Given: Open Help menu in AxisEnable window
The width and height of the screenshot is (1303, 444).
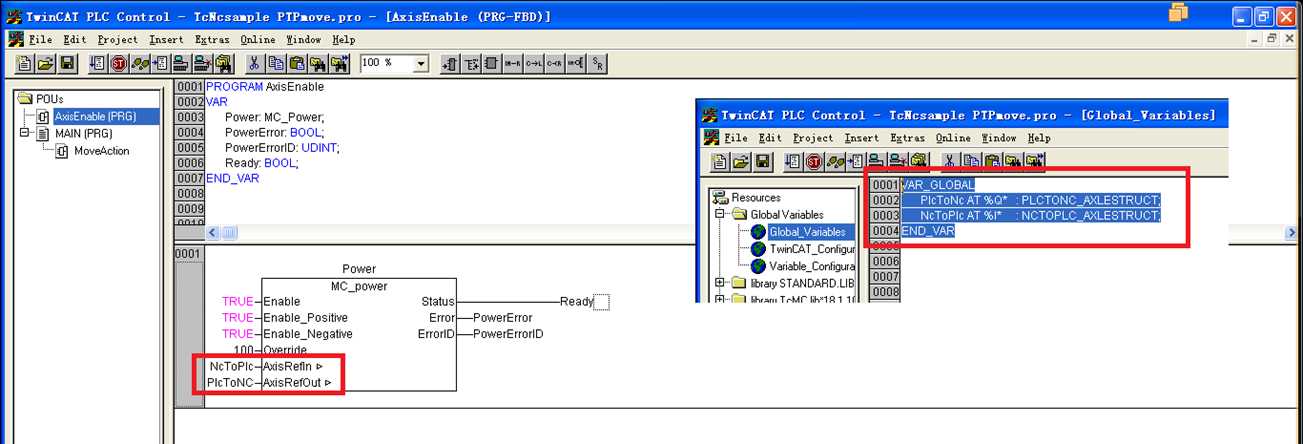Looking at the screenshot, I should (x=344, y=40).
